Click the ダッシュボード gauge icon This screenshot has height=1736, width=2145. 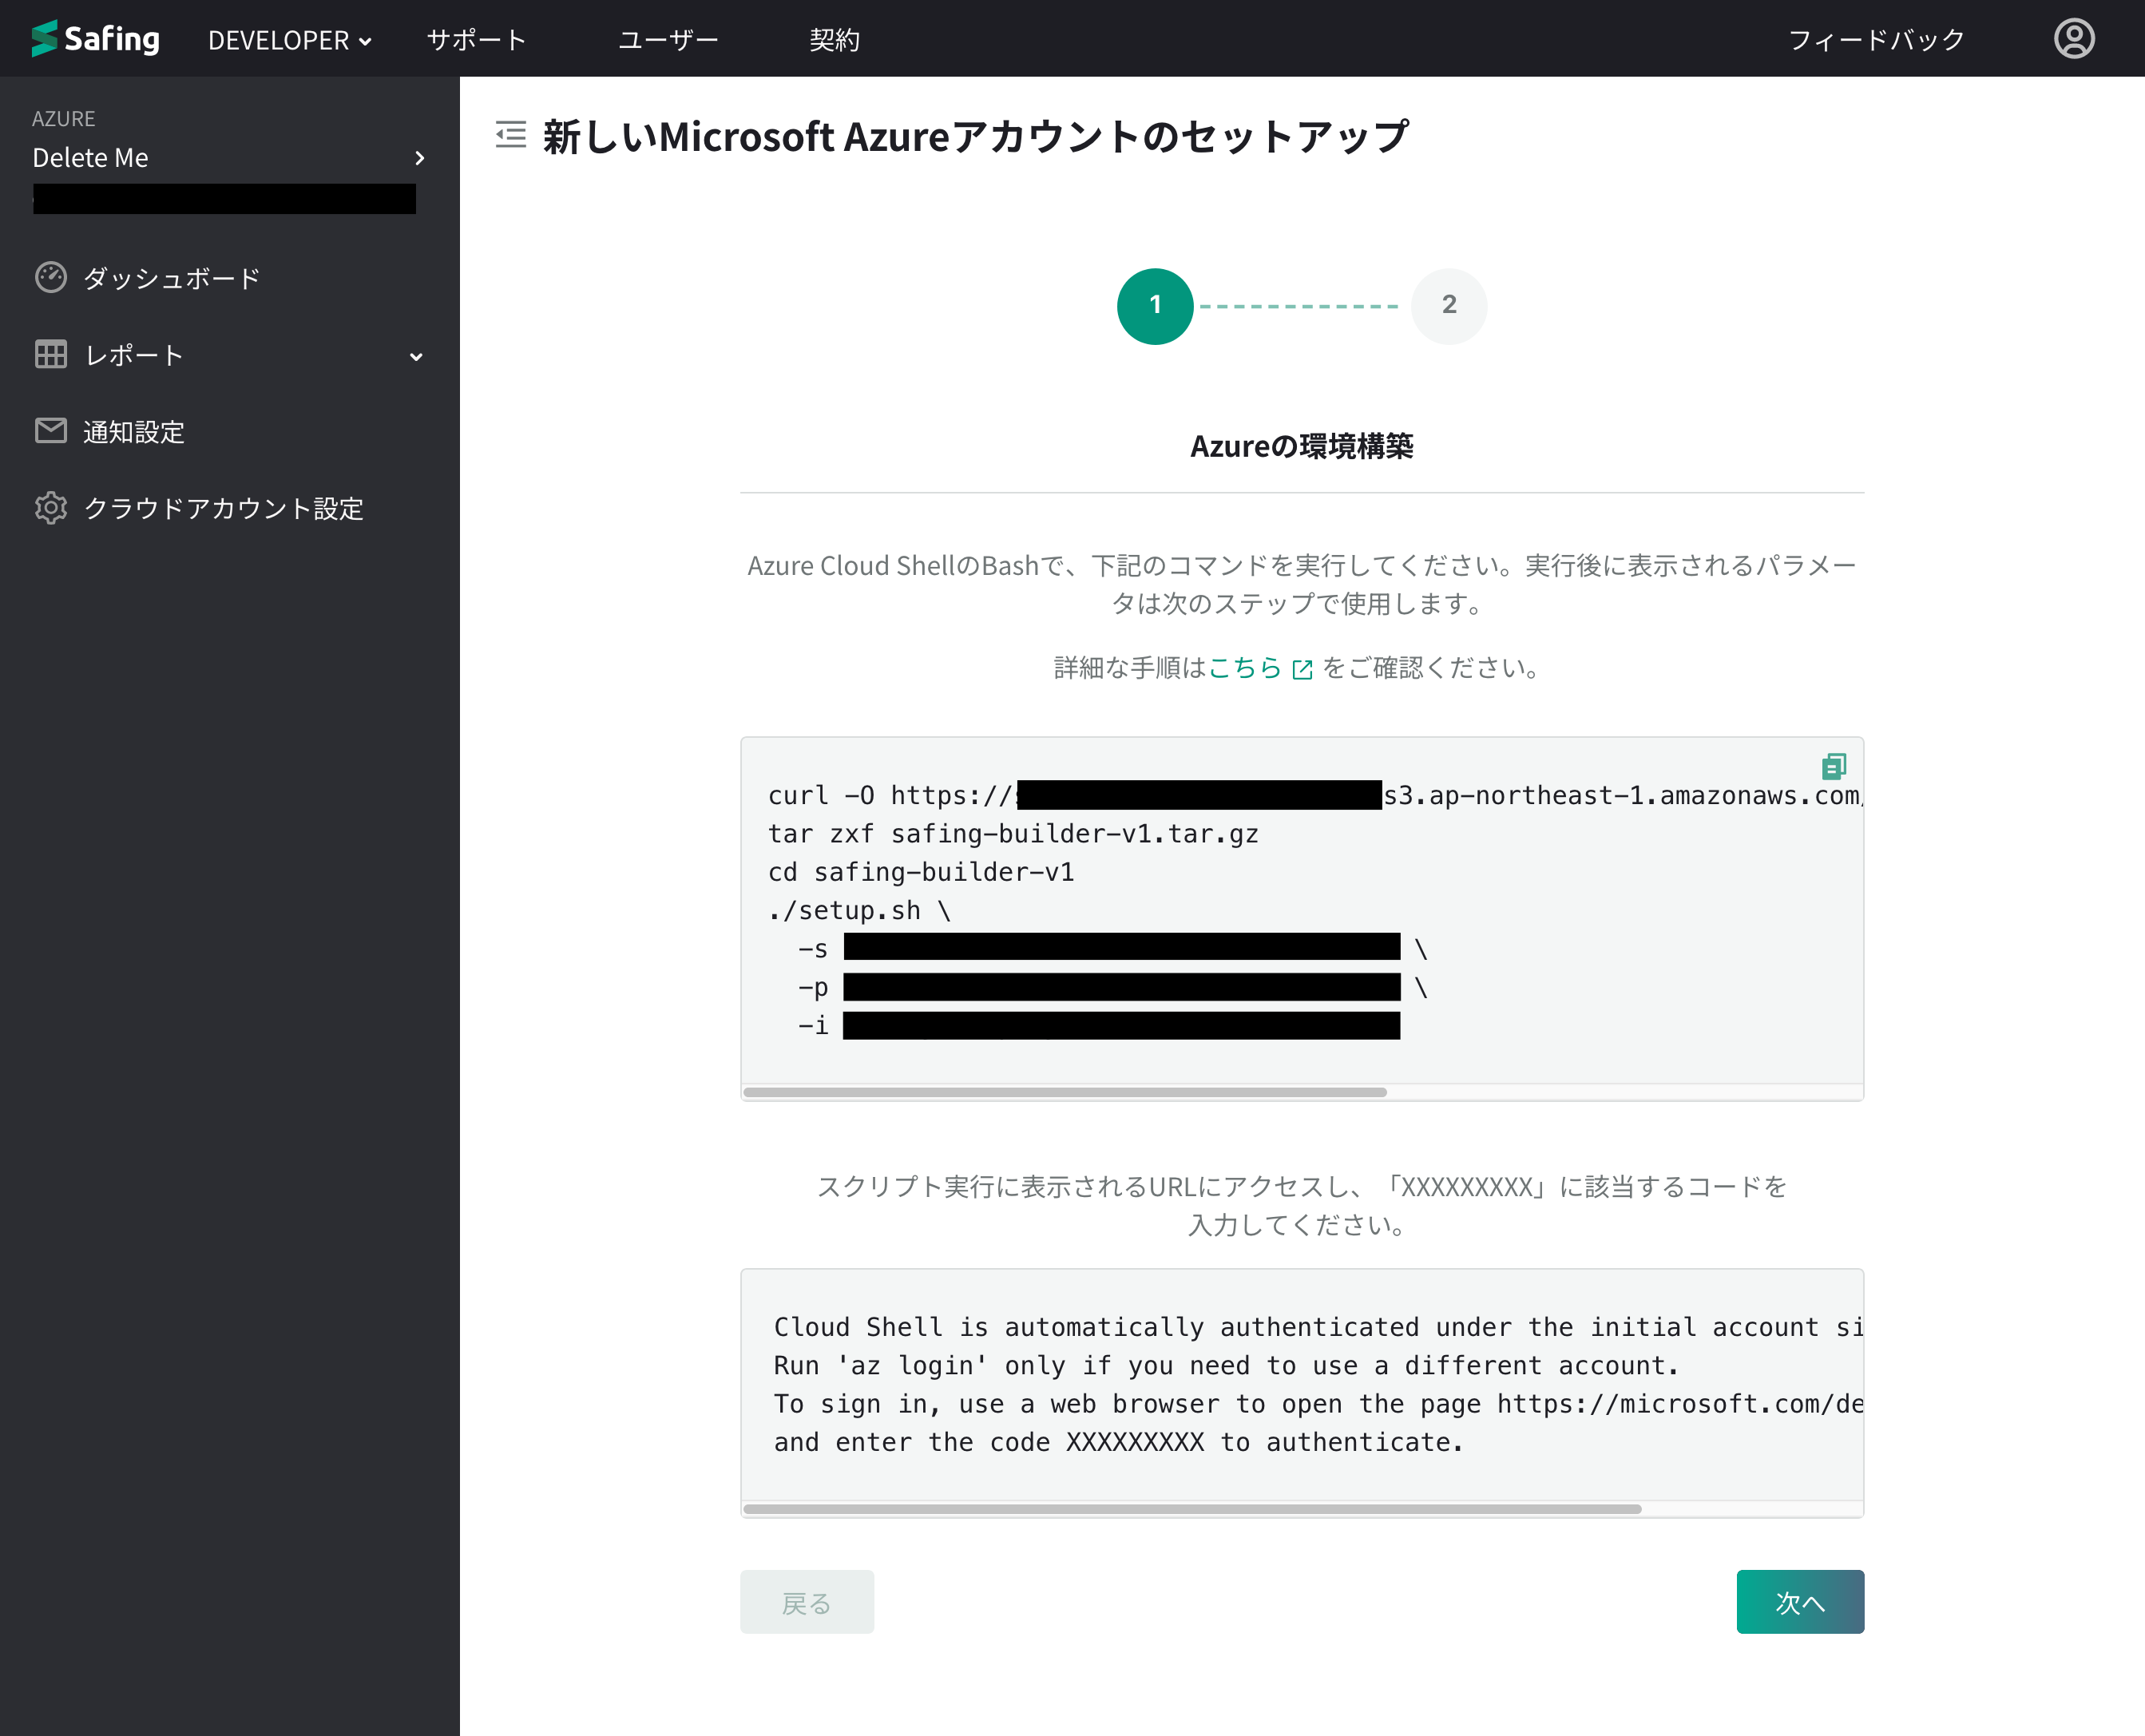(x=51, y=277)
